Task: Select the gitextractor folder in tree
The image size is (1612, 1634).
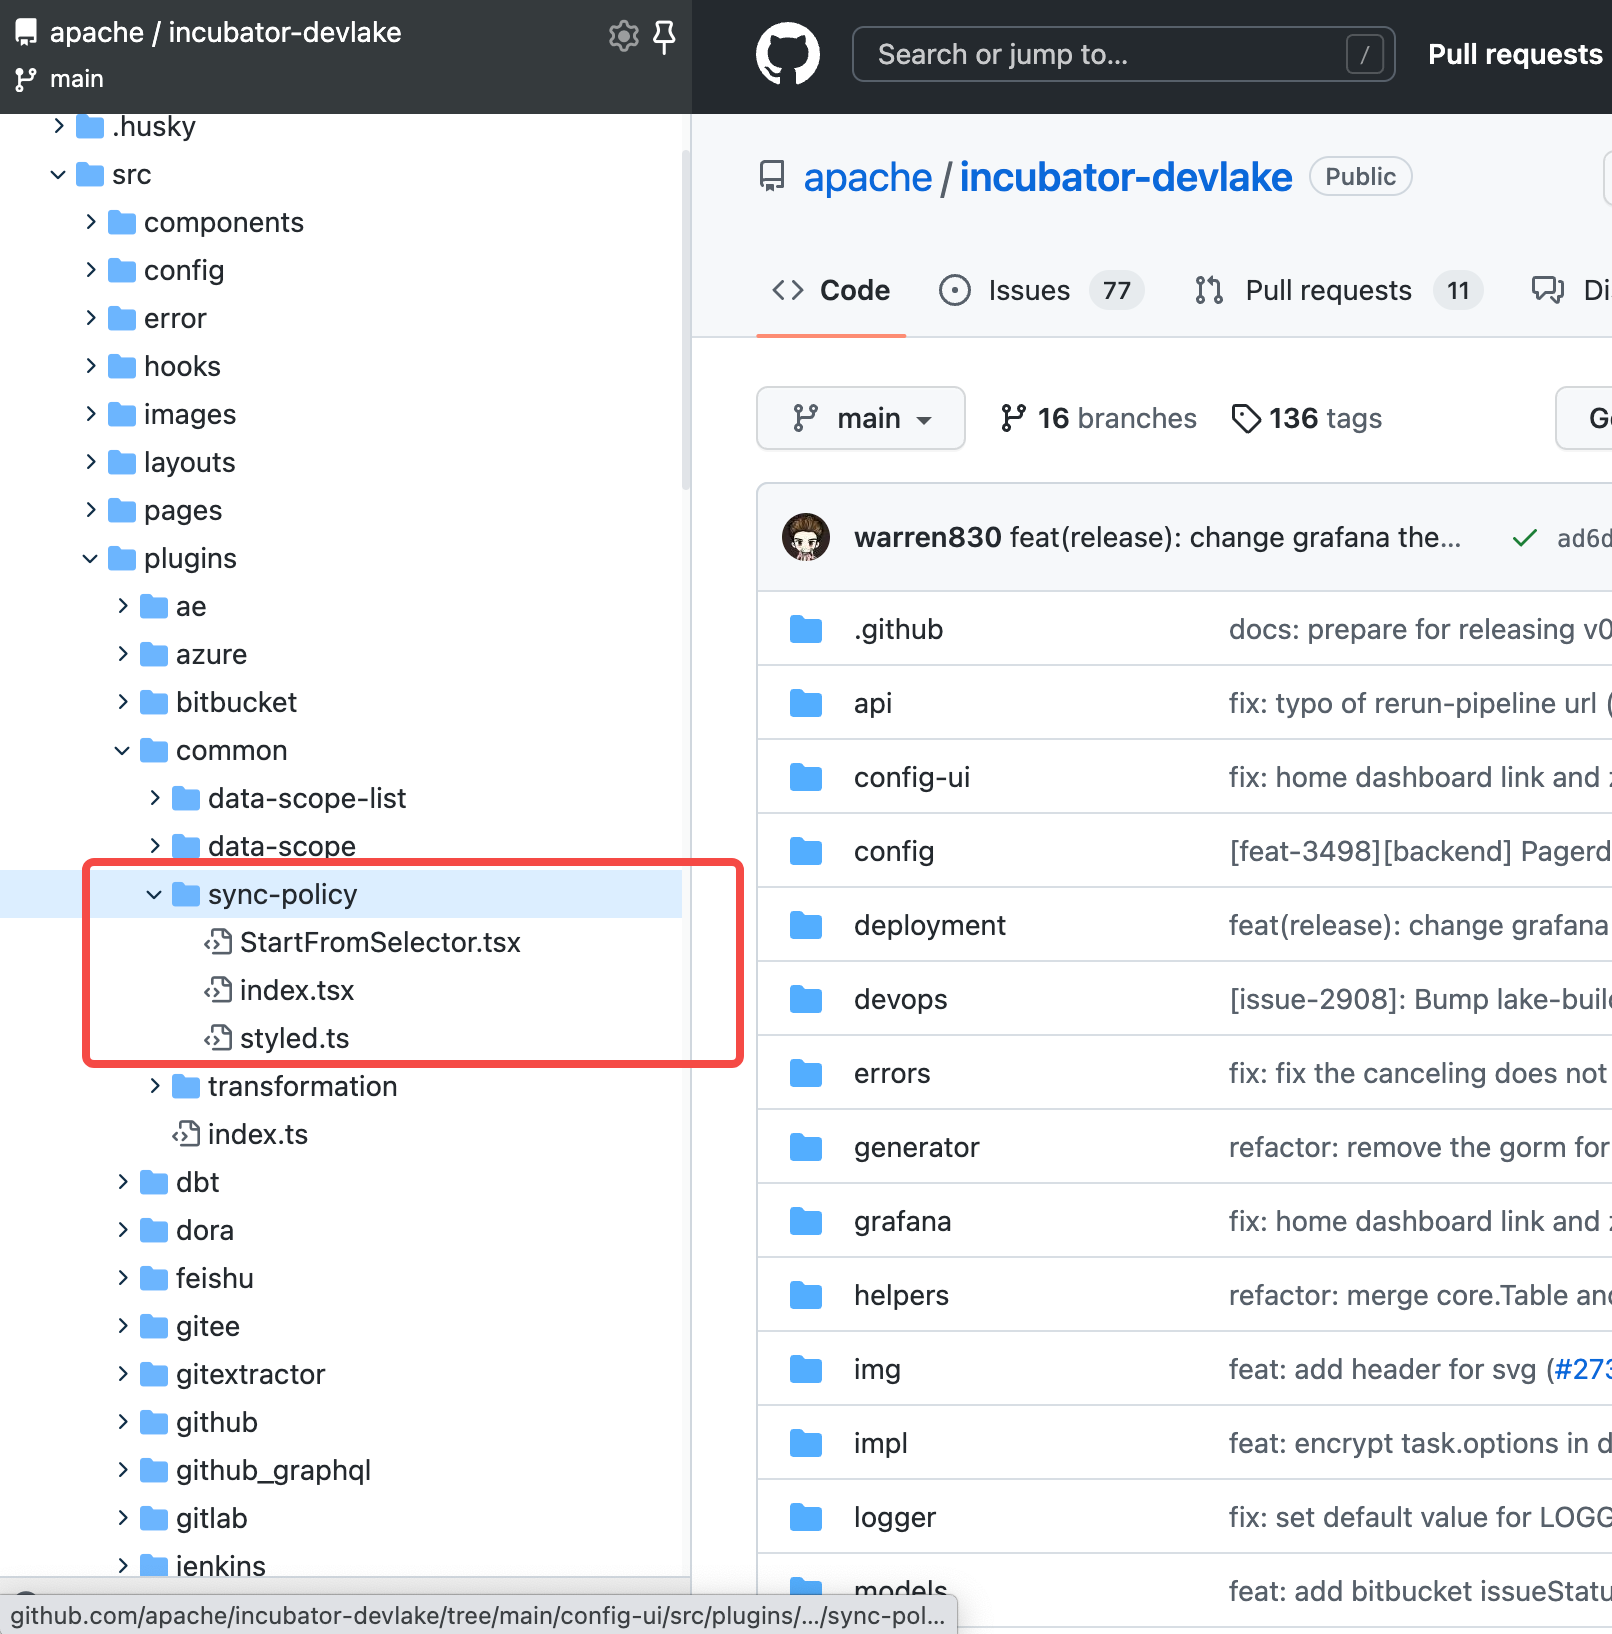Action: 250,1374
